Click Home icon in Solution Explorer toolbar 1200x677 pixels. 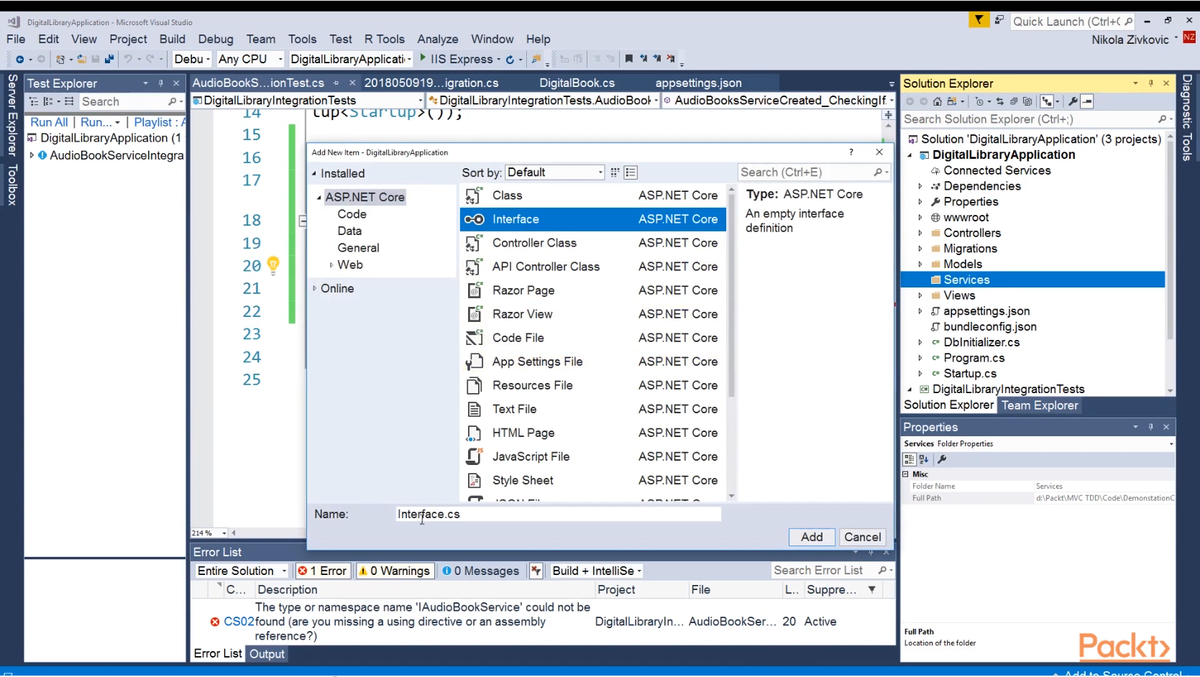coord(937,101)
